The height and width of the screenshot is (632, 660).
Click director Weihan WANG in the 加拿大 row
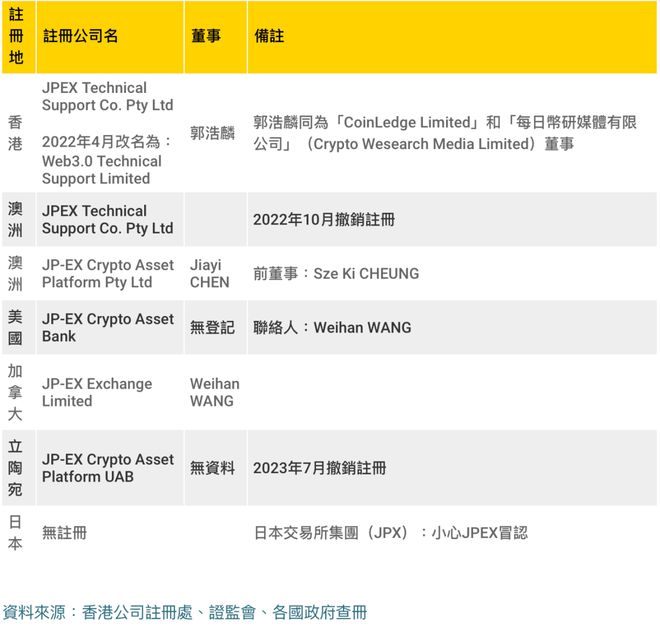coord(215,392)
